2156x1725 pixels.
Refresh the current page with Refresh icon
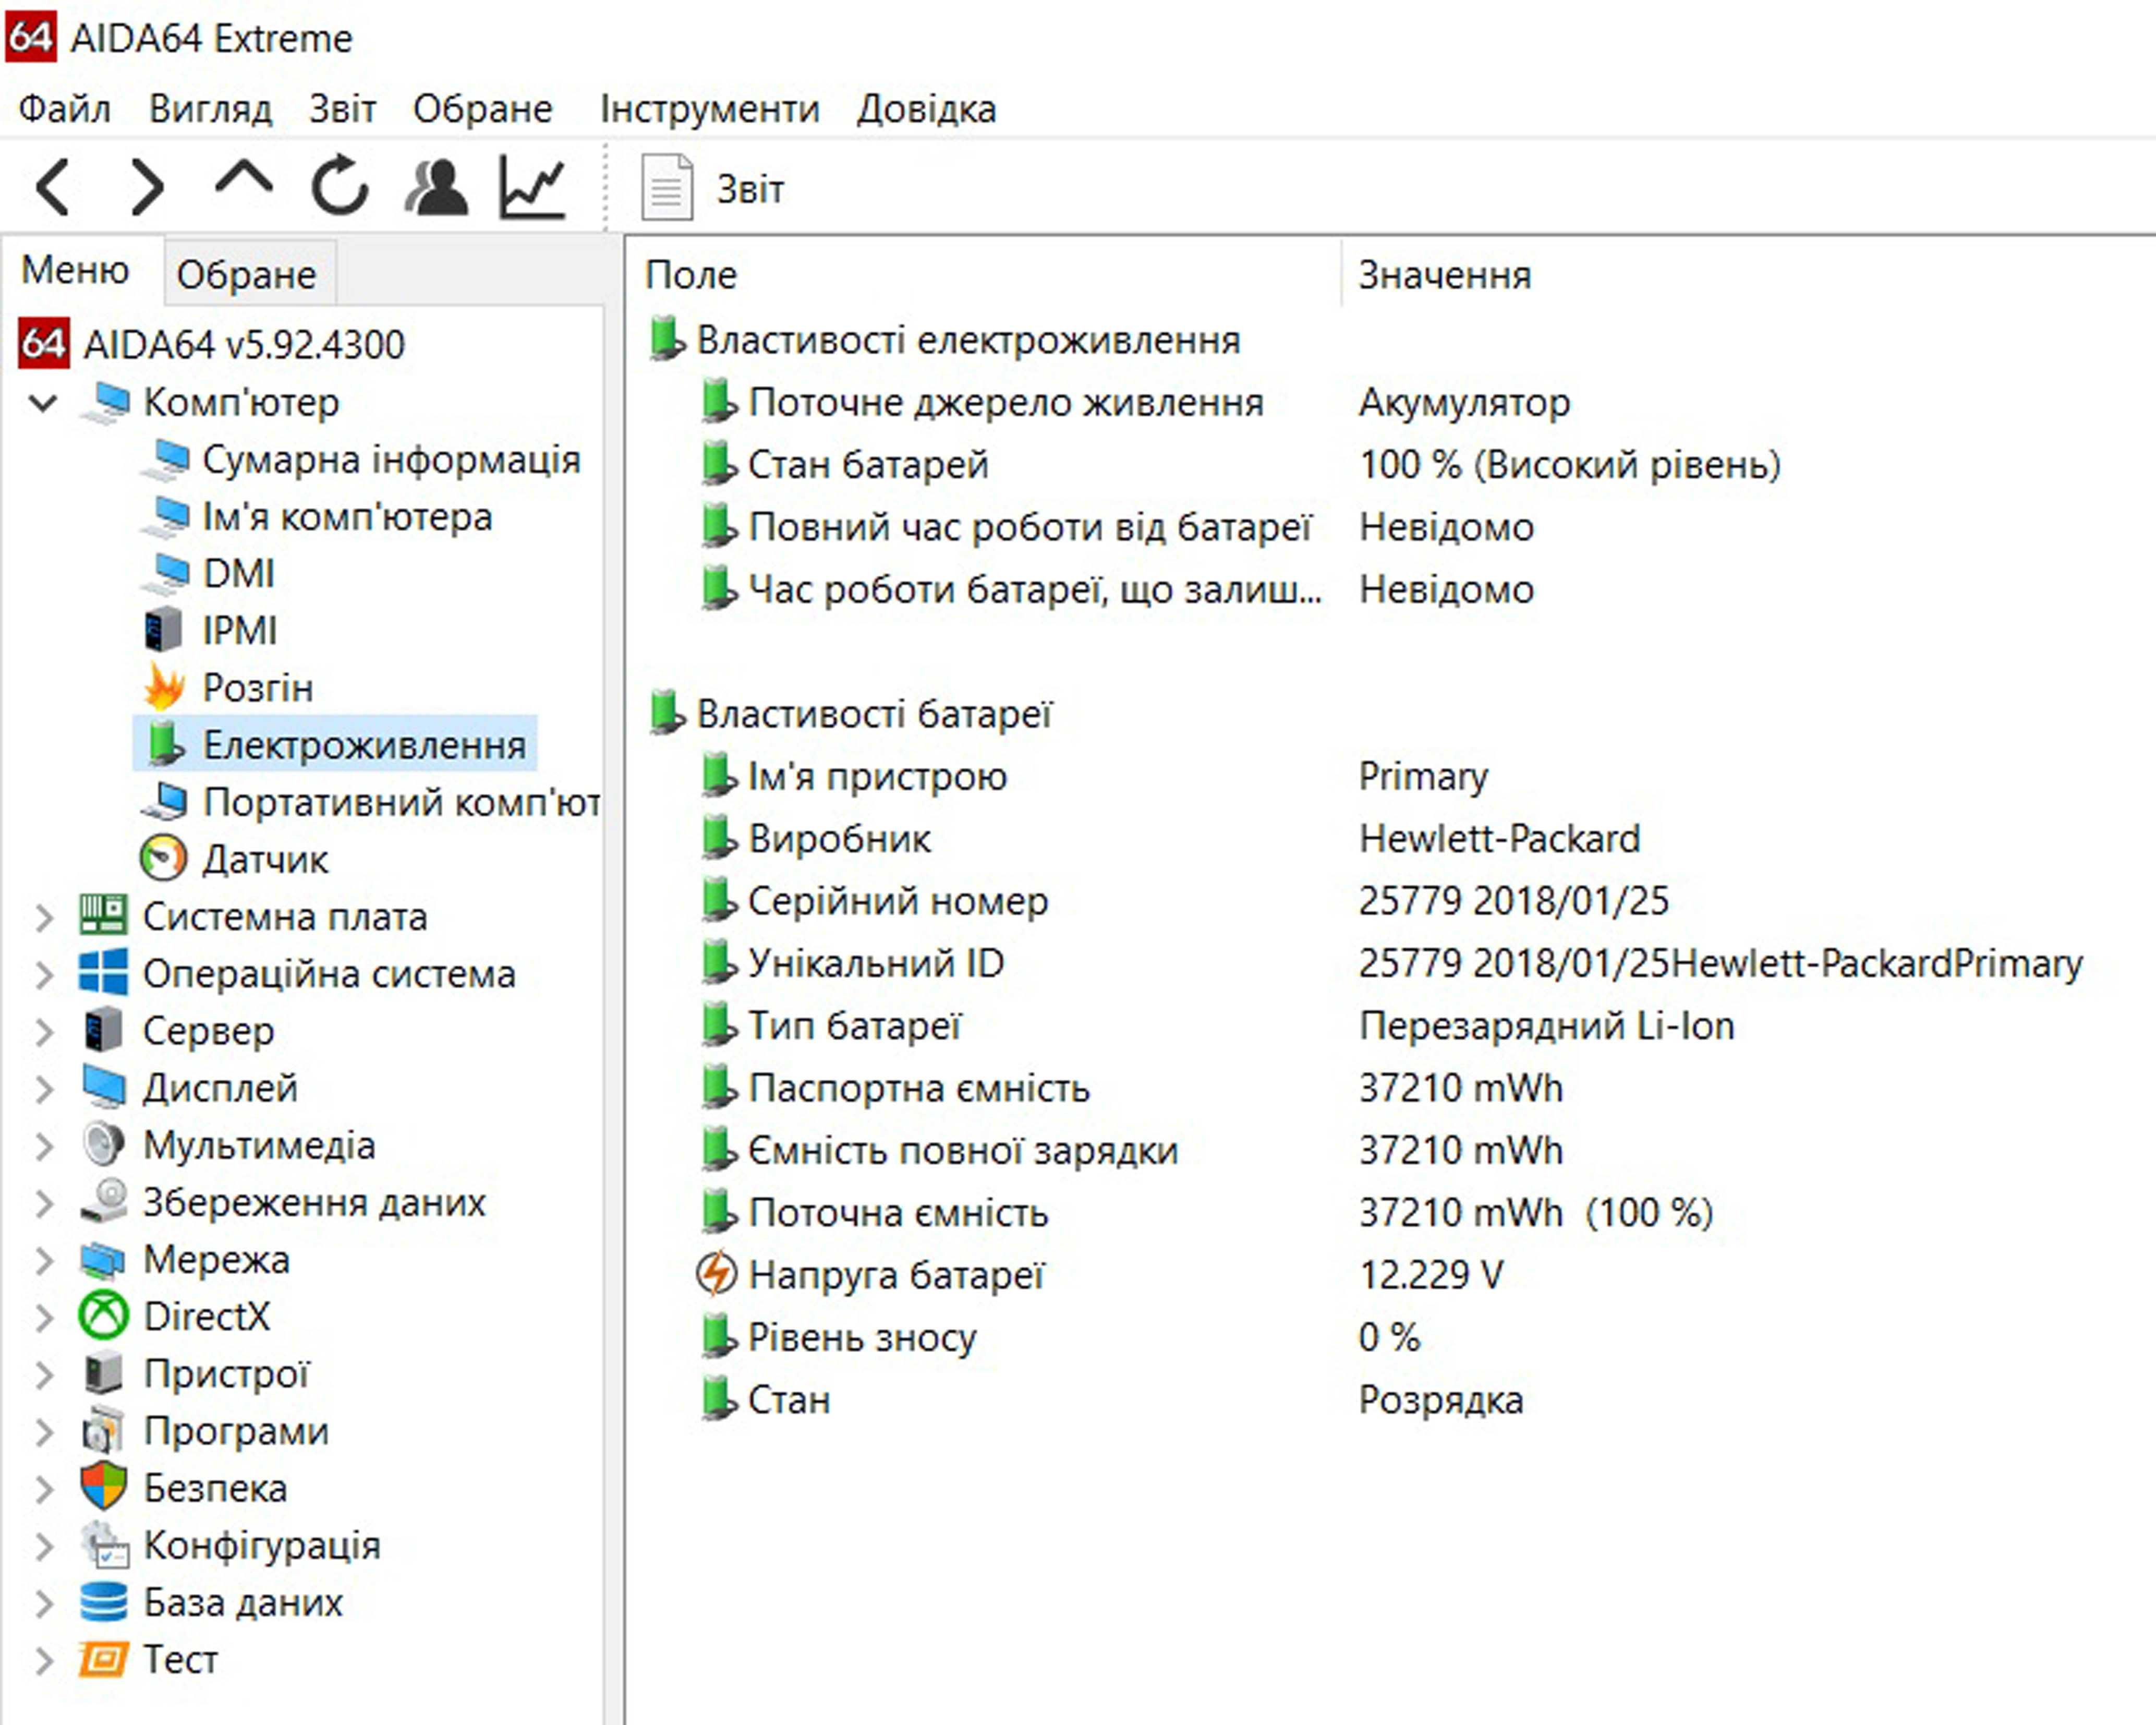pyautogui.click(x=339, y=185)
